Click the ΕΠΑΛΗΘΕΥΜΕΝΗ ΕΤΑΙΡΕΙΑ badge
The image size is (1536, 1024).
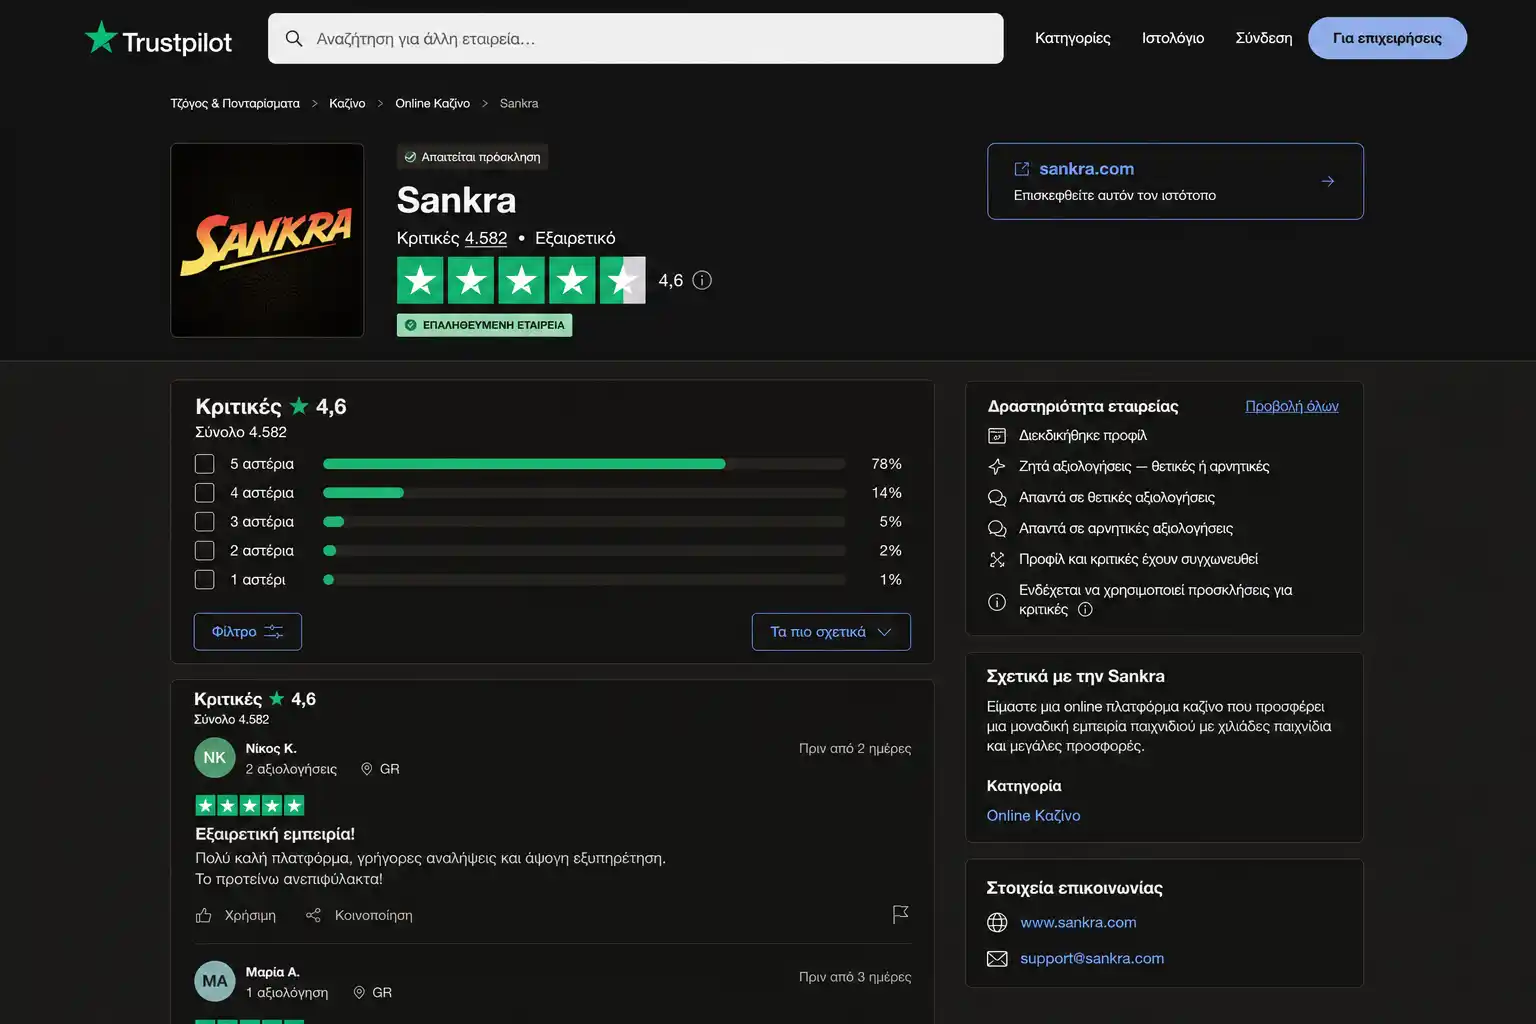point(484,325)
